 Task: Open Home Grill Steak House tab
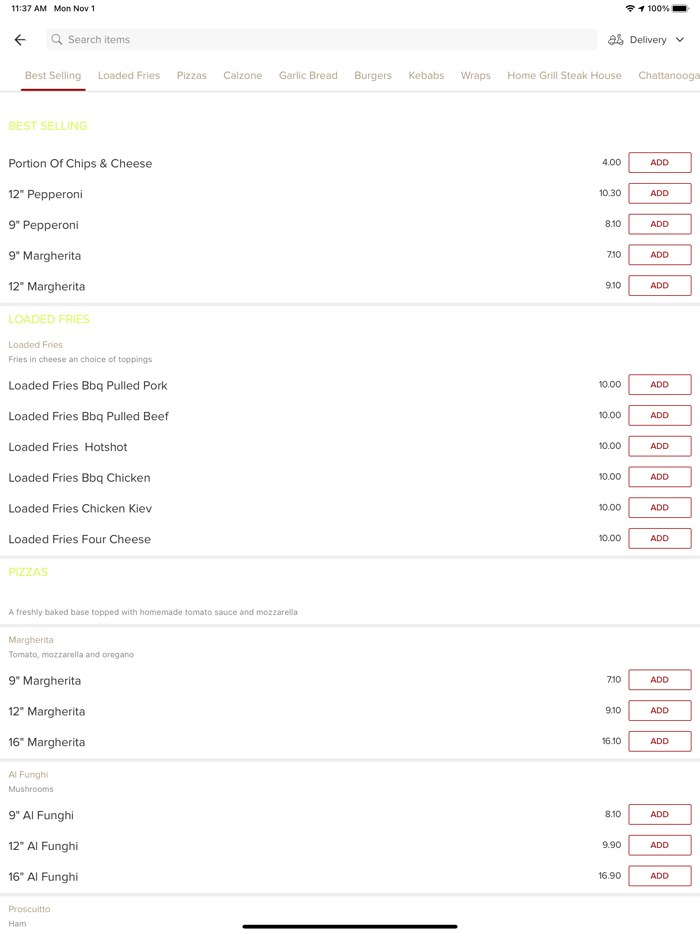[x=564, y=76]
